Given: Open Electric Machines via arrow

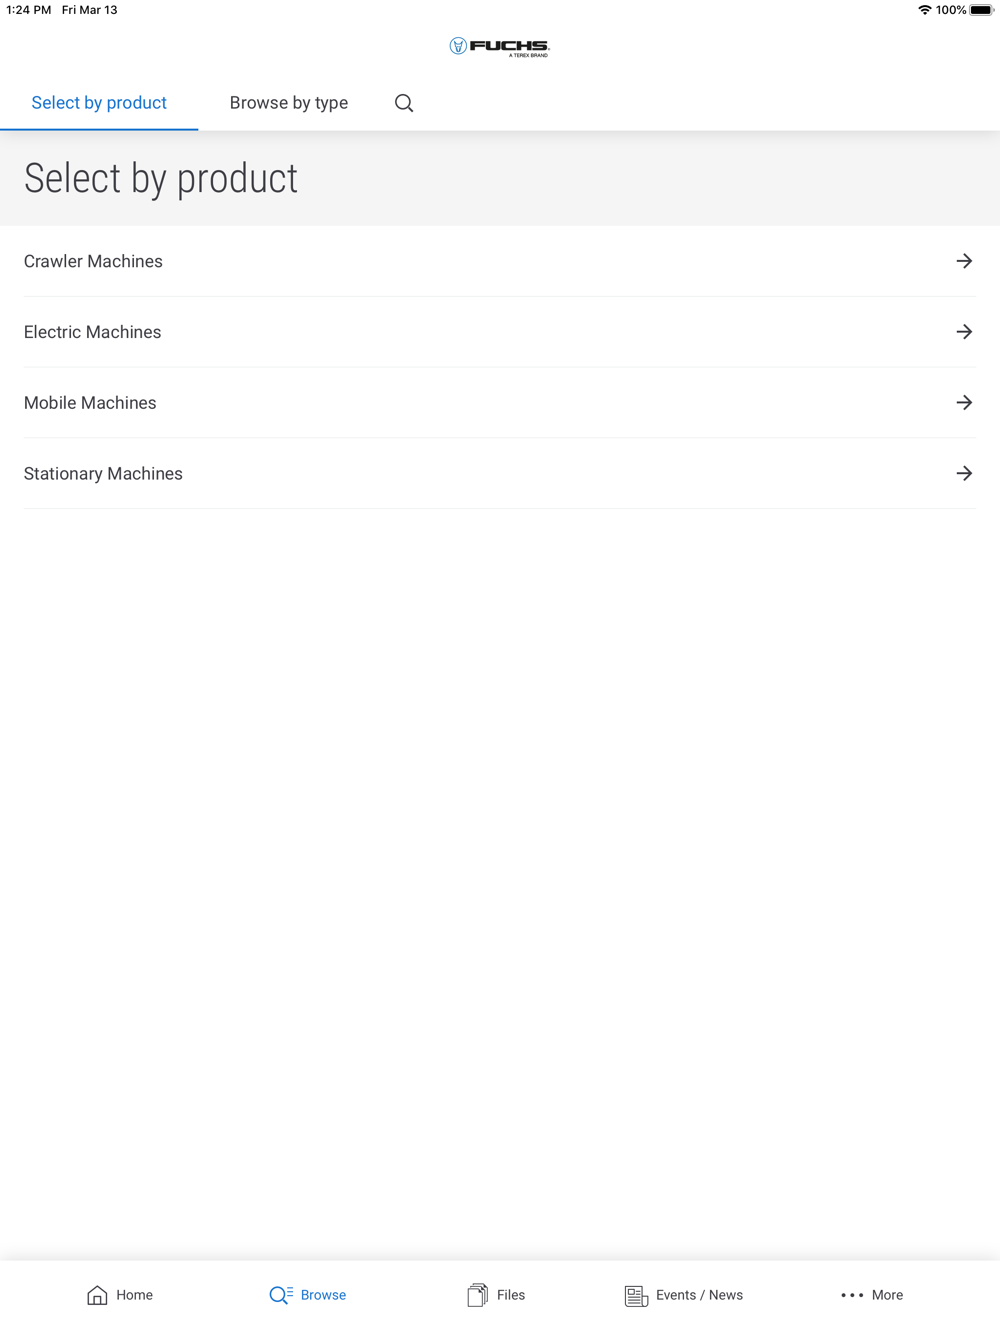Looking at the screenshot, I should [964, 332].
